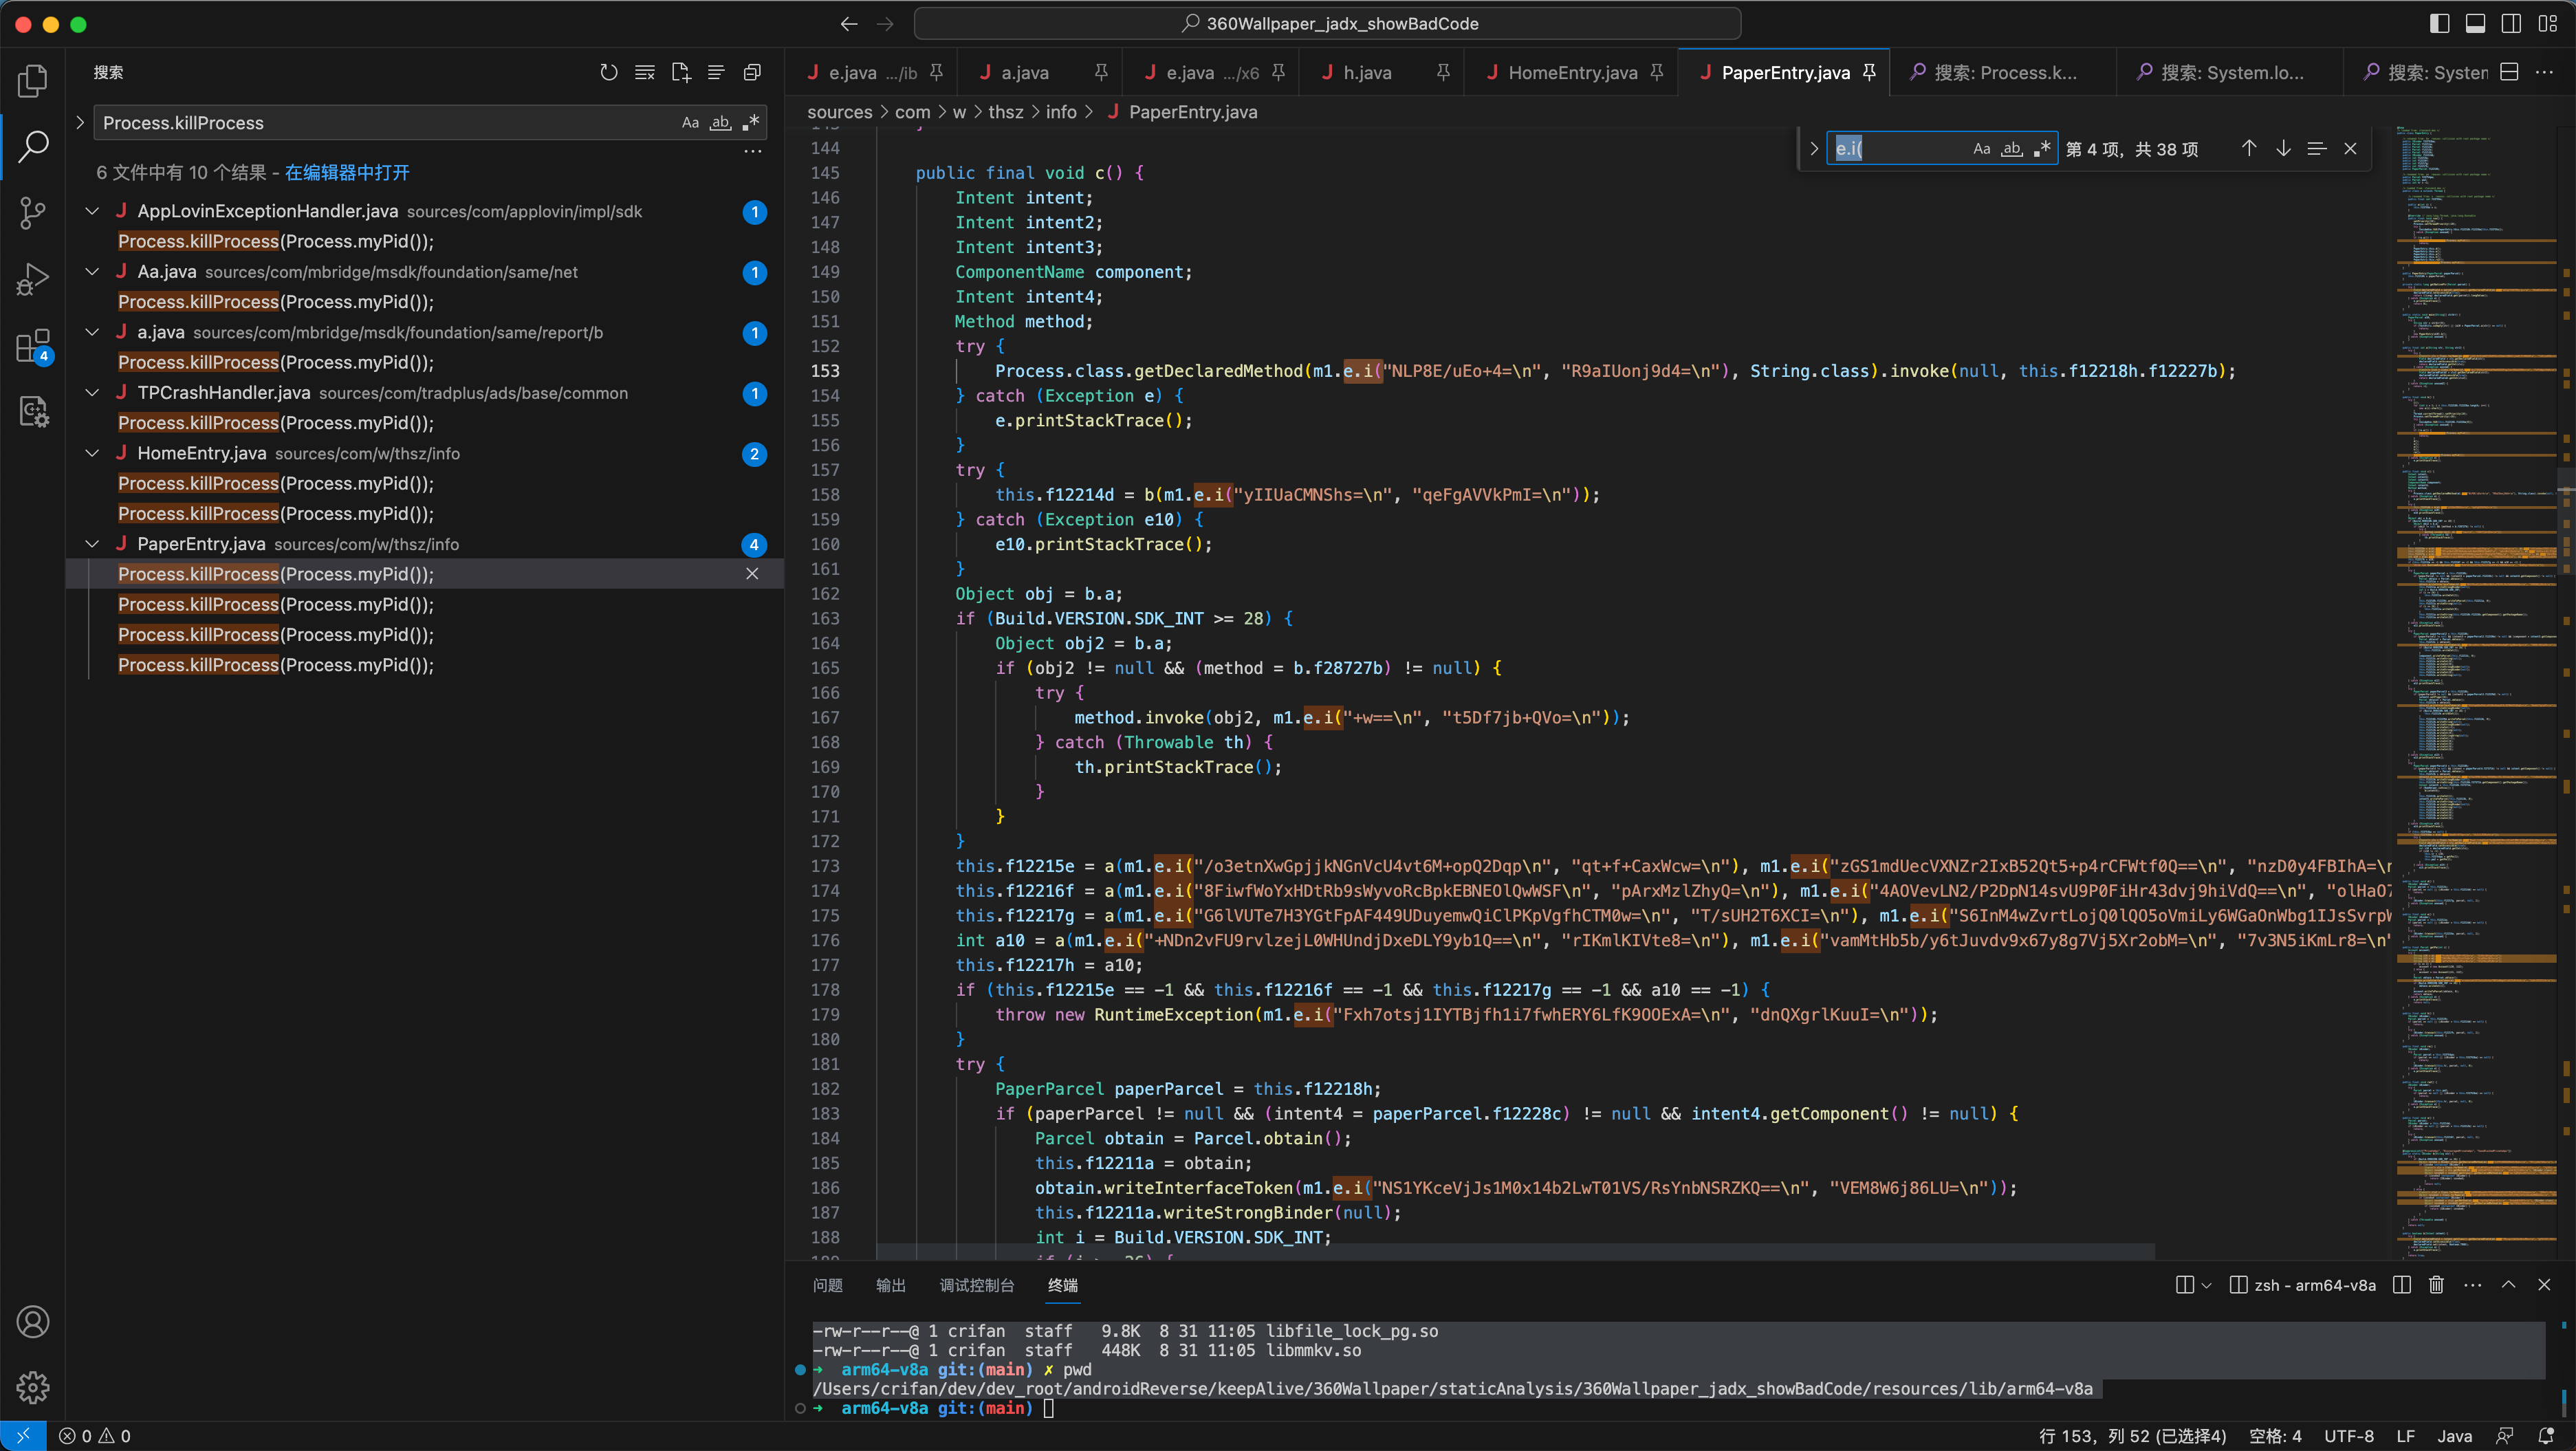The image size is (2576, 1451).
Task: Toggle bottom panel layout icon
Action: (x=2475, y=23)
